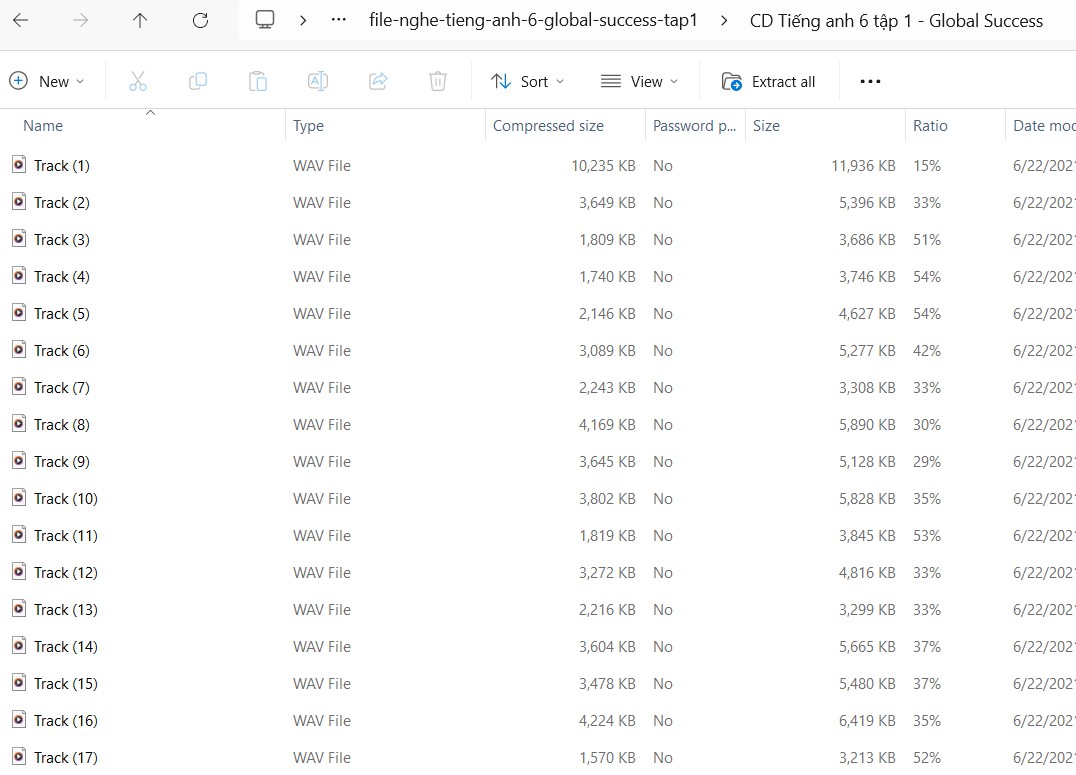Expand the New menu dropdown

(x=48, y=81)
